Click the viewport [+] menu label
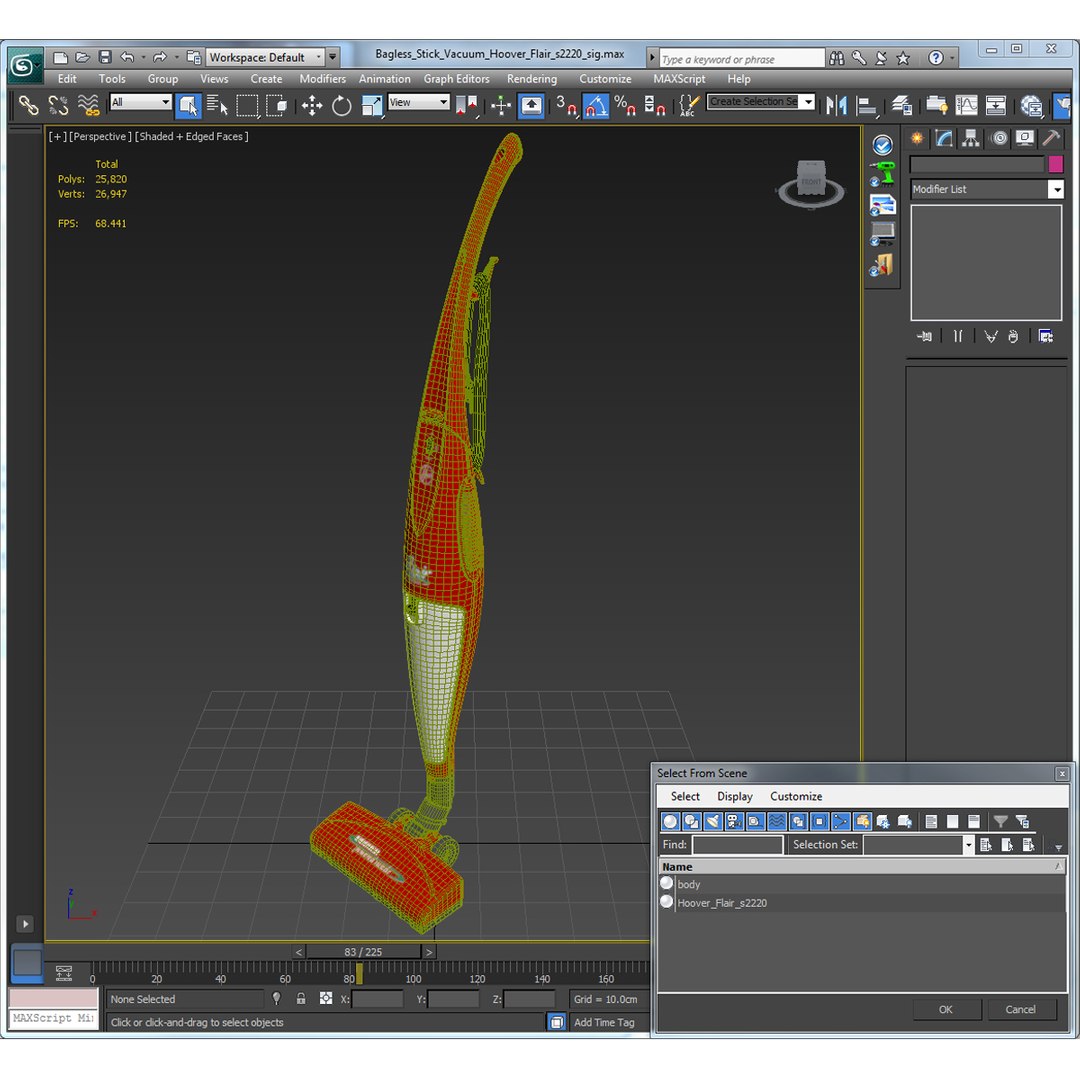 [x=56, y=136]
